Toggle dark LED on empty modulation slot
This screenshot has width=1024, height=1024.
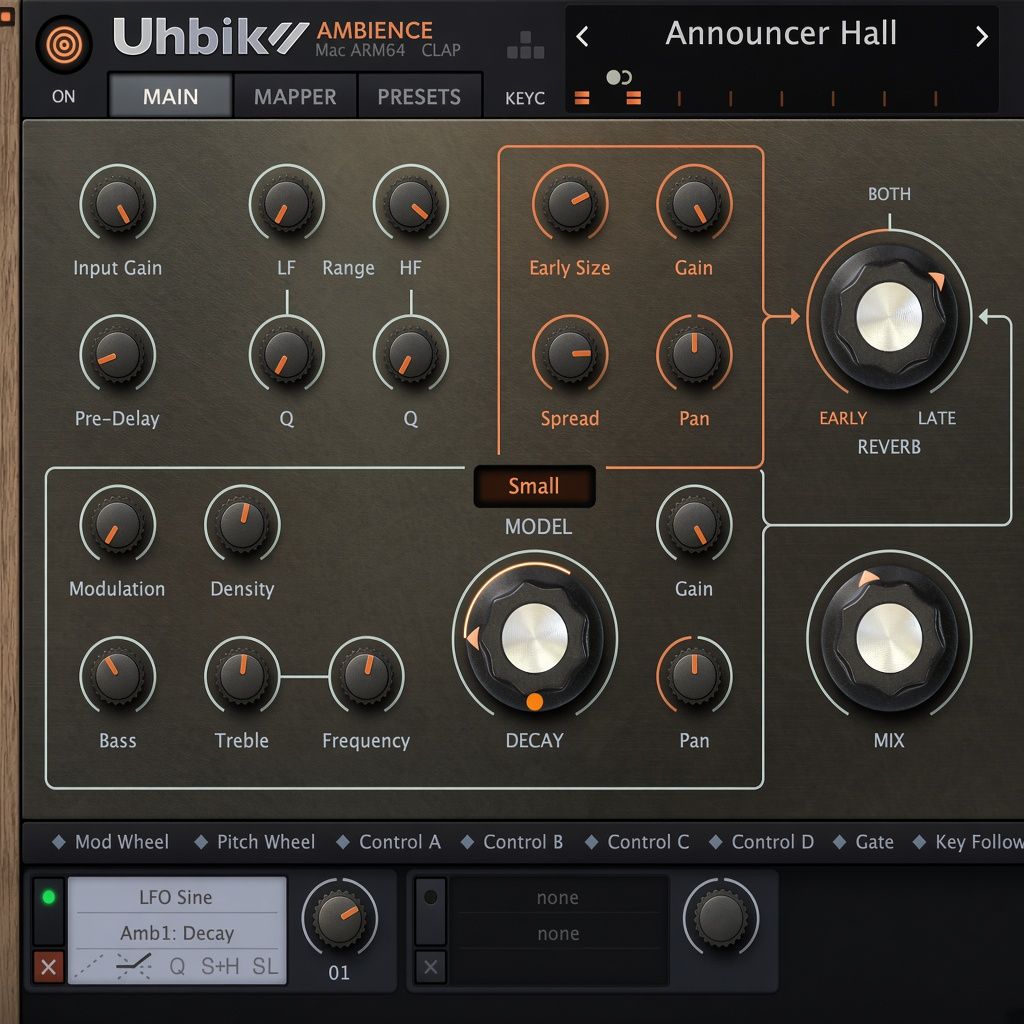point(430,897)
